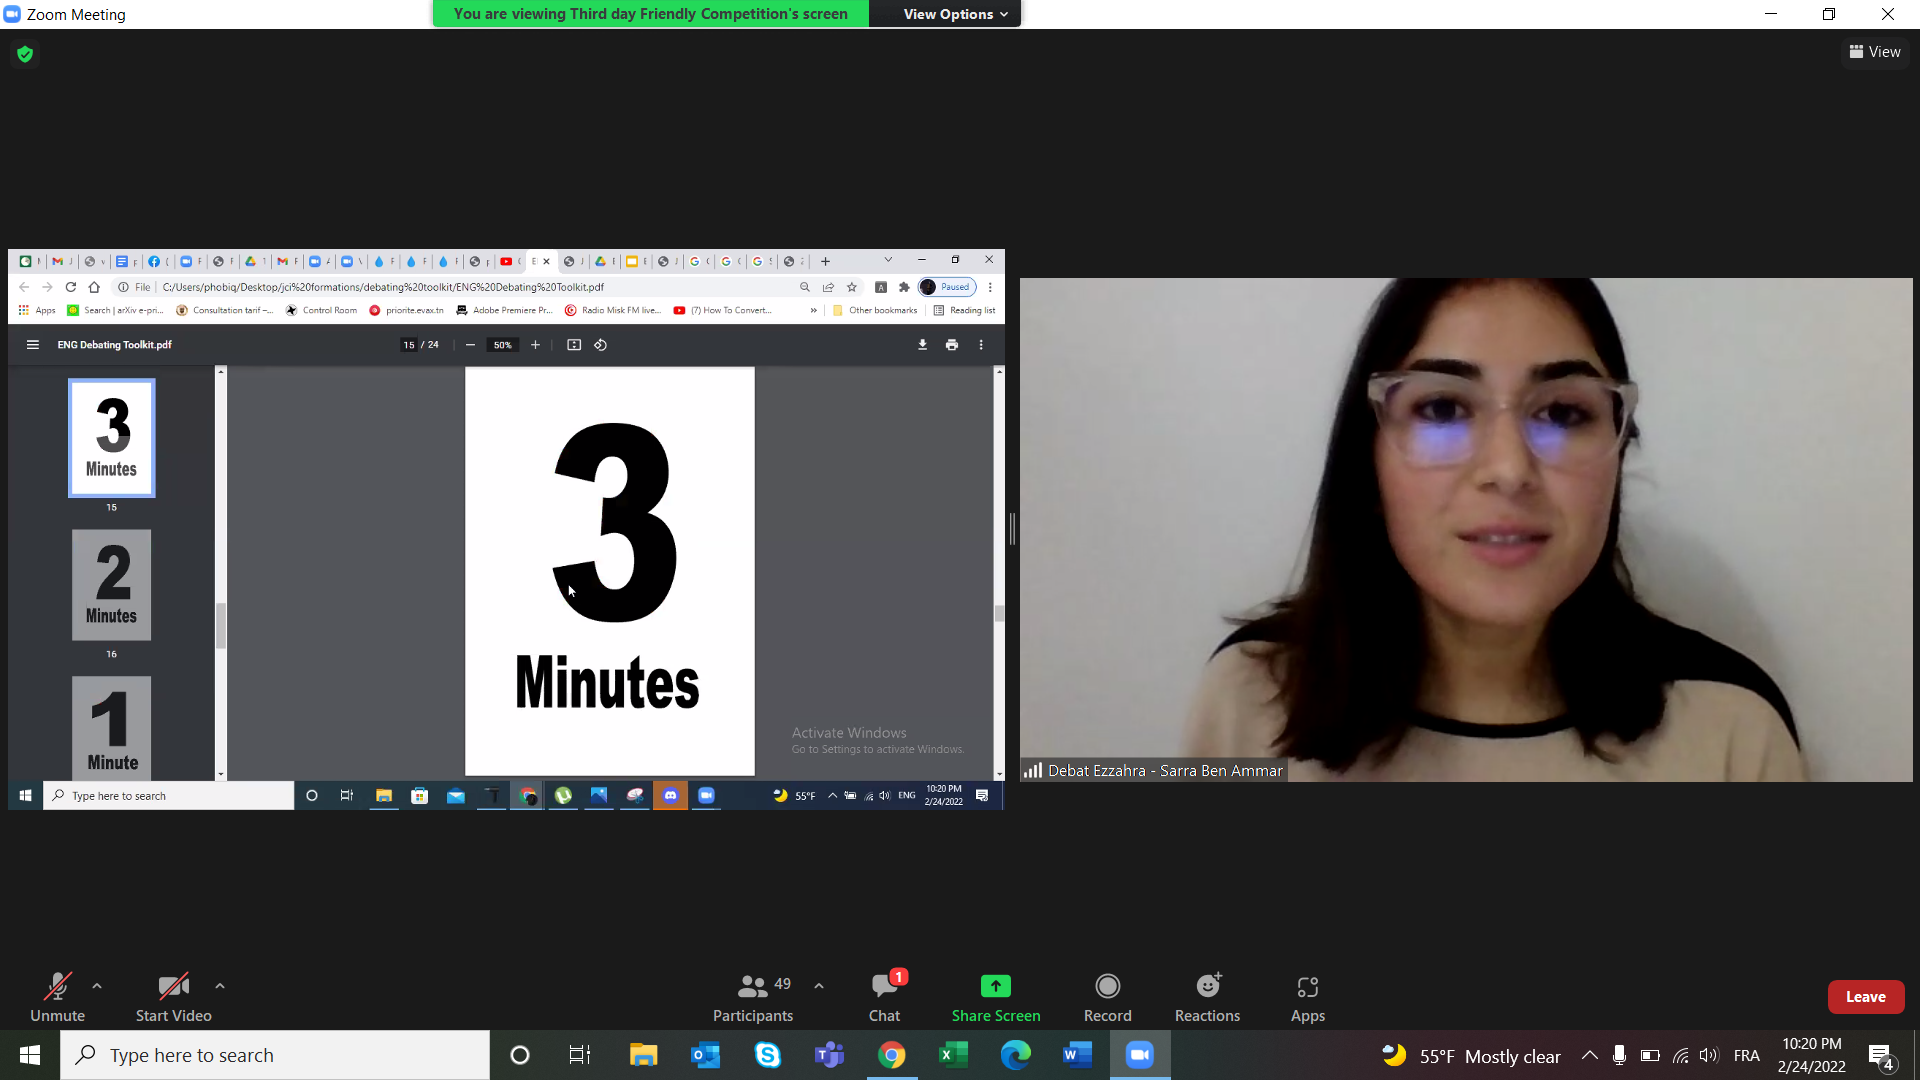The image size is (1920, 1080).
Task: Open Zoom Apps panel
Action: [1307, 997]
